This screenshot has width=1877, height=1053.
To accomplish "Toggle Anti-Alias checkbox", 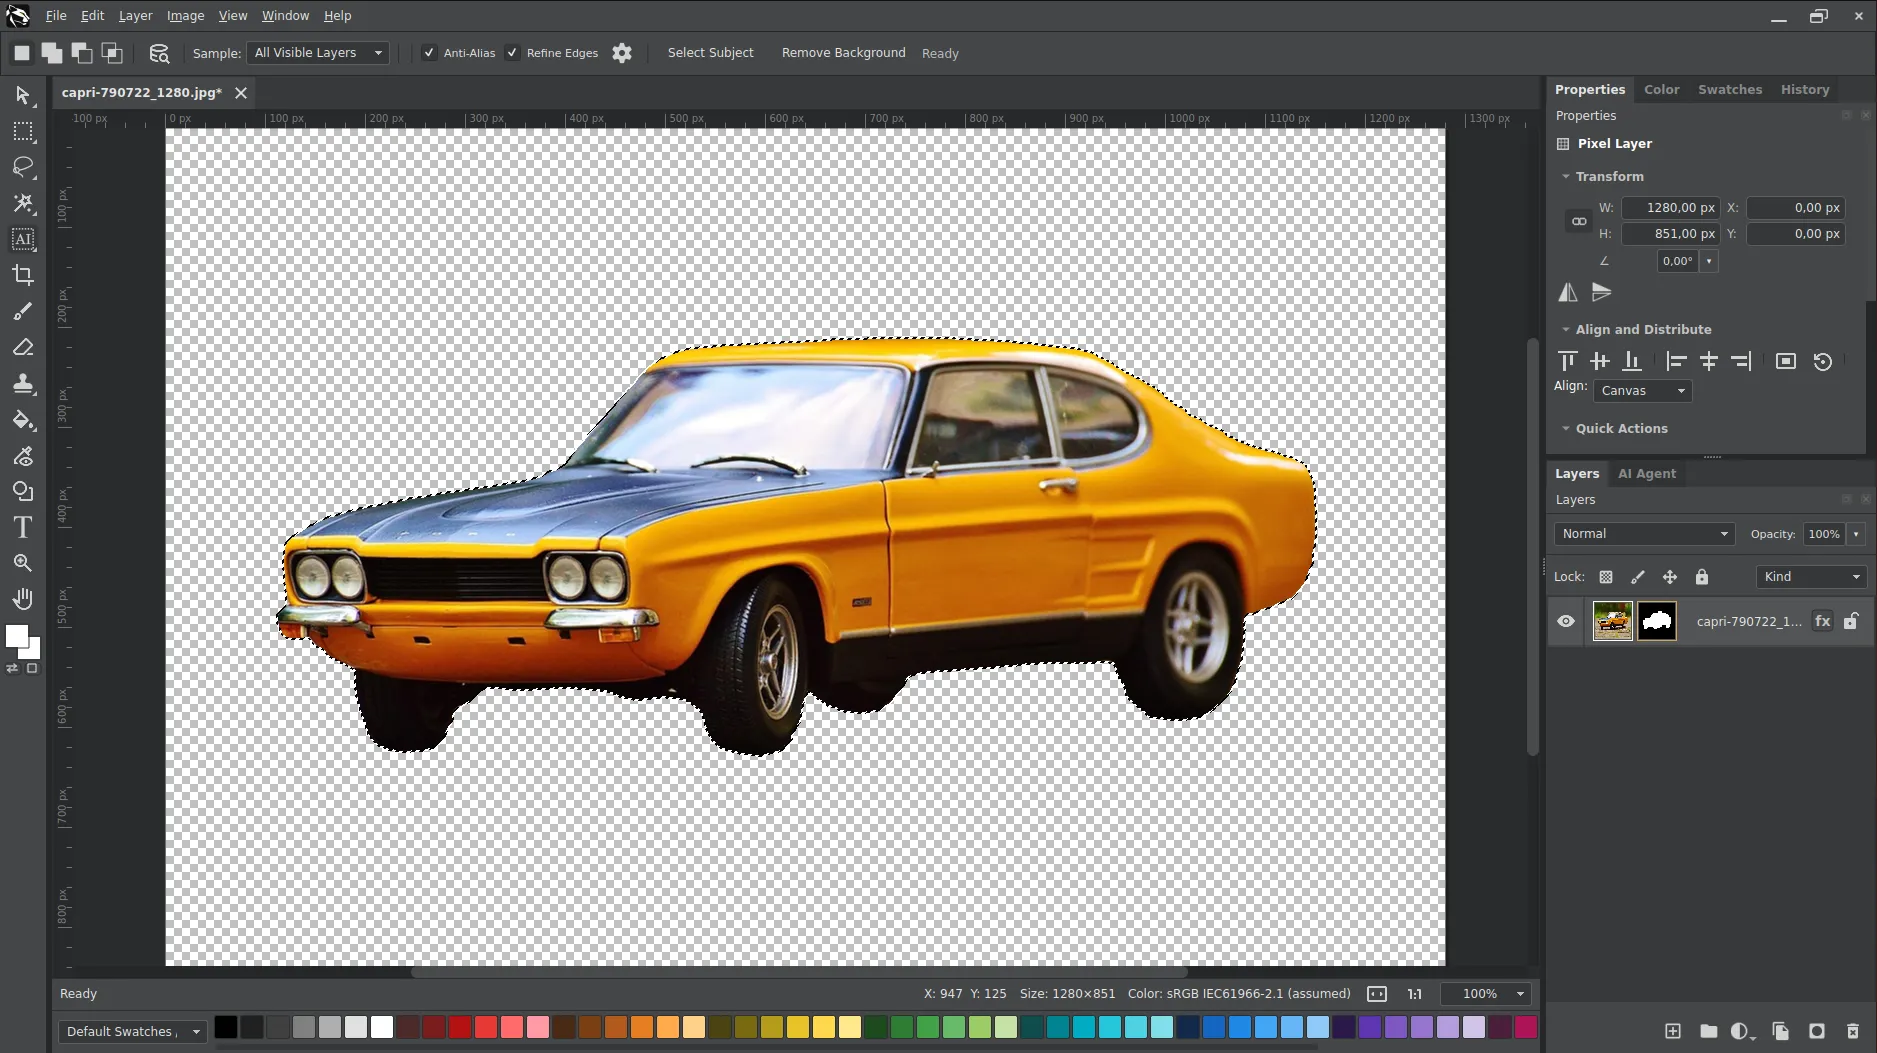I will coord(429,53).
